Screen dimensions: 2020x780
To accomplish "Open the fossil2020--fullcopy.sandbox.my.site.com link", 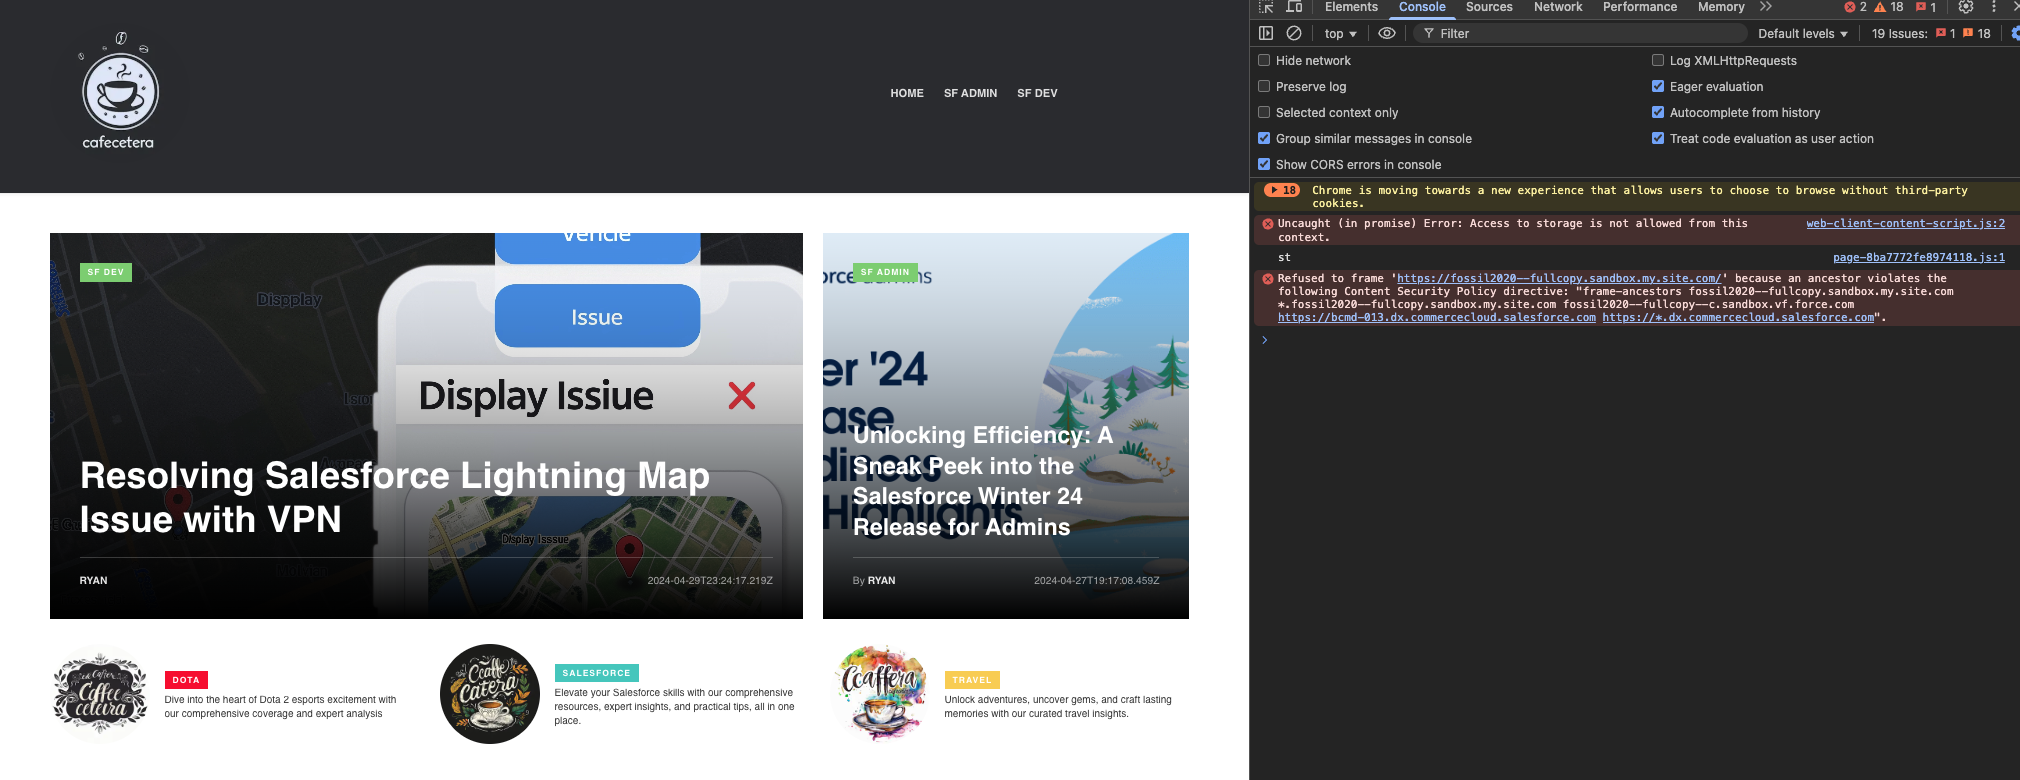I will point(1559,279).
